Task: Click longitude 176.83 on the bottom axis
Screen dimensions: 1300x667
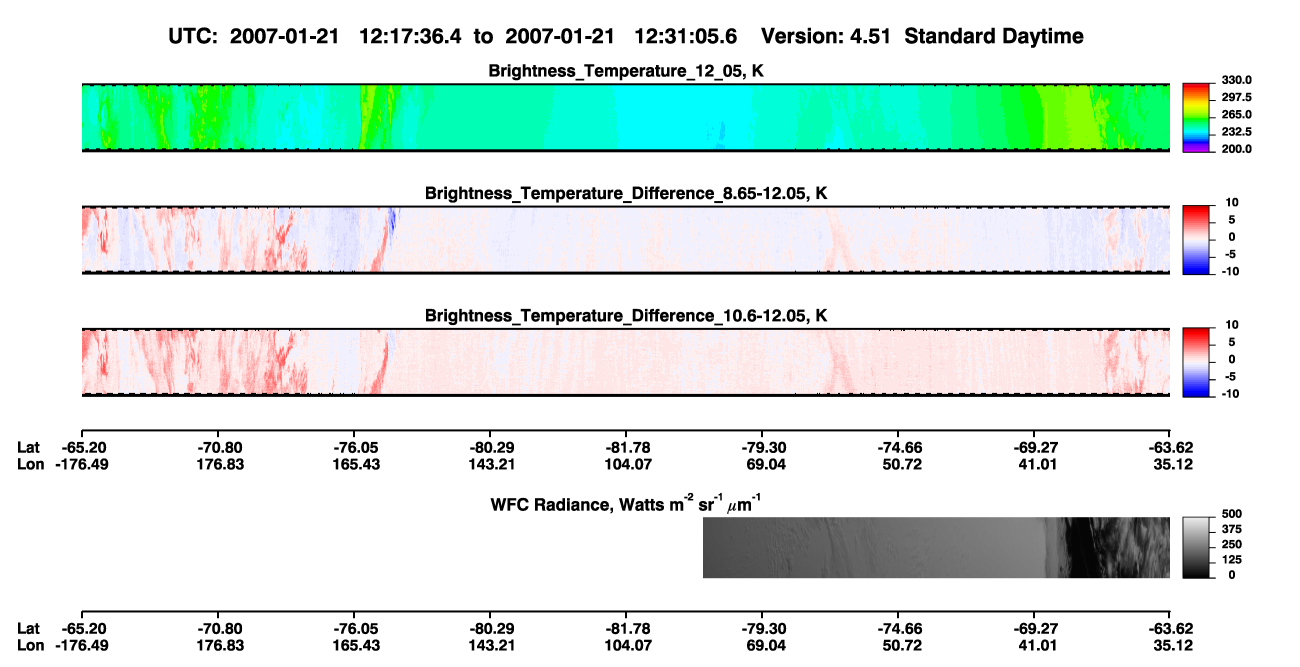Action: 218,645
